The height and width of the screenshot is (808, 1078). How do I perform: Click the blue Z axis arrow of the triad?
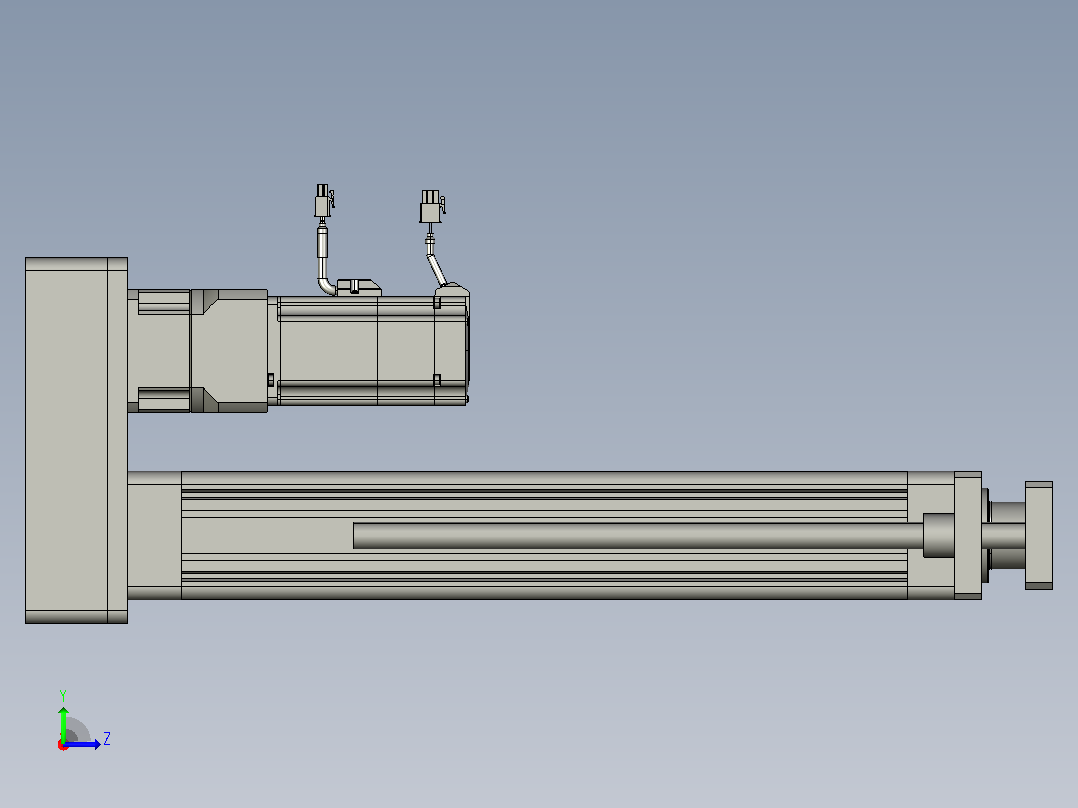[x=82, y=744]
